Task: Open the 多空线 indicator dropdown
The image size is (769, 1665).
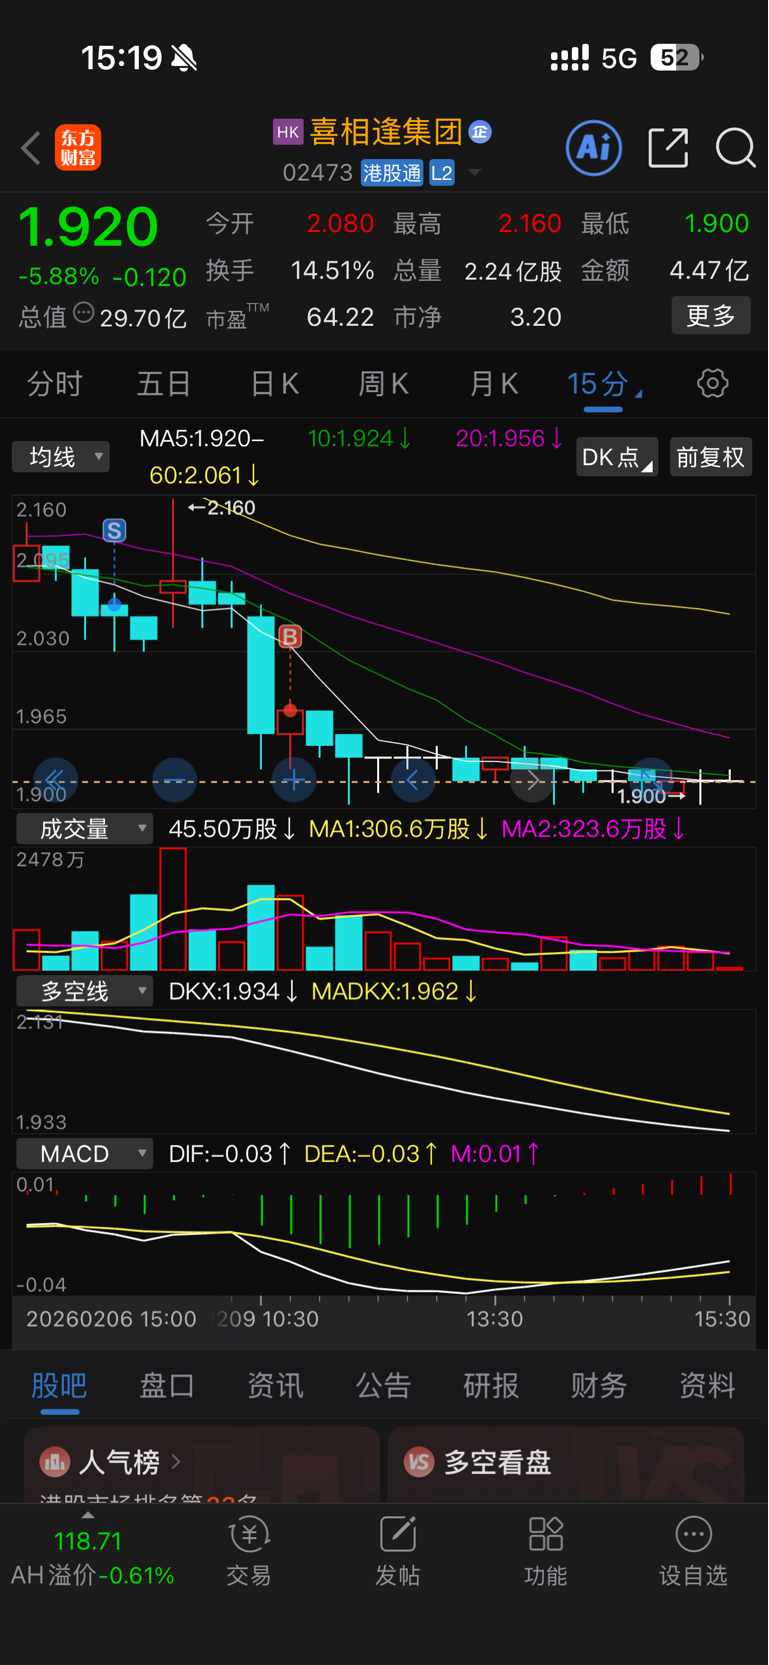Action: point(85,991)
